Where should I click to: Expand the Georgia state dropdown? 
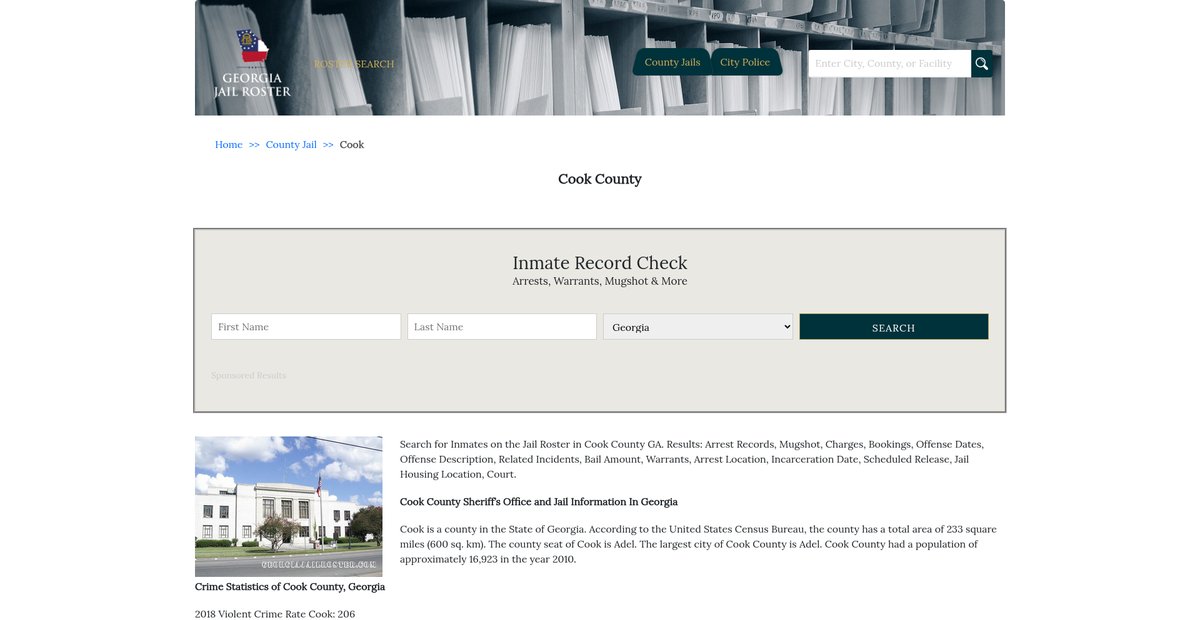pos(698,327)
